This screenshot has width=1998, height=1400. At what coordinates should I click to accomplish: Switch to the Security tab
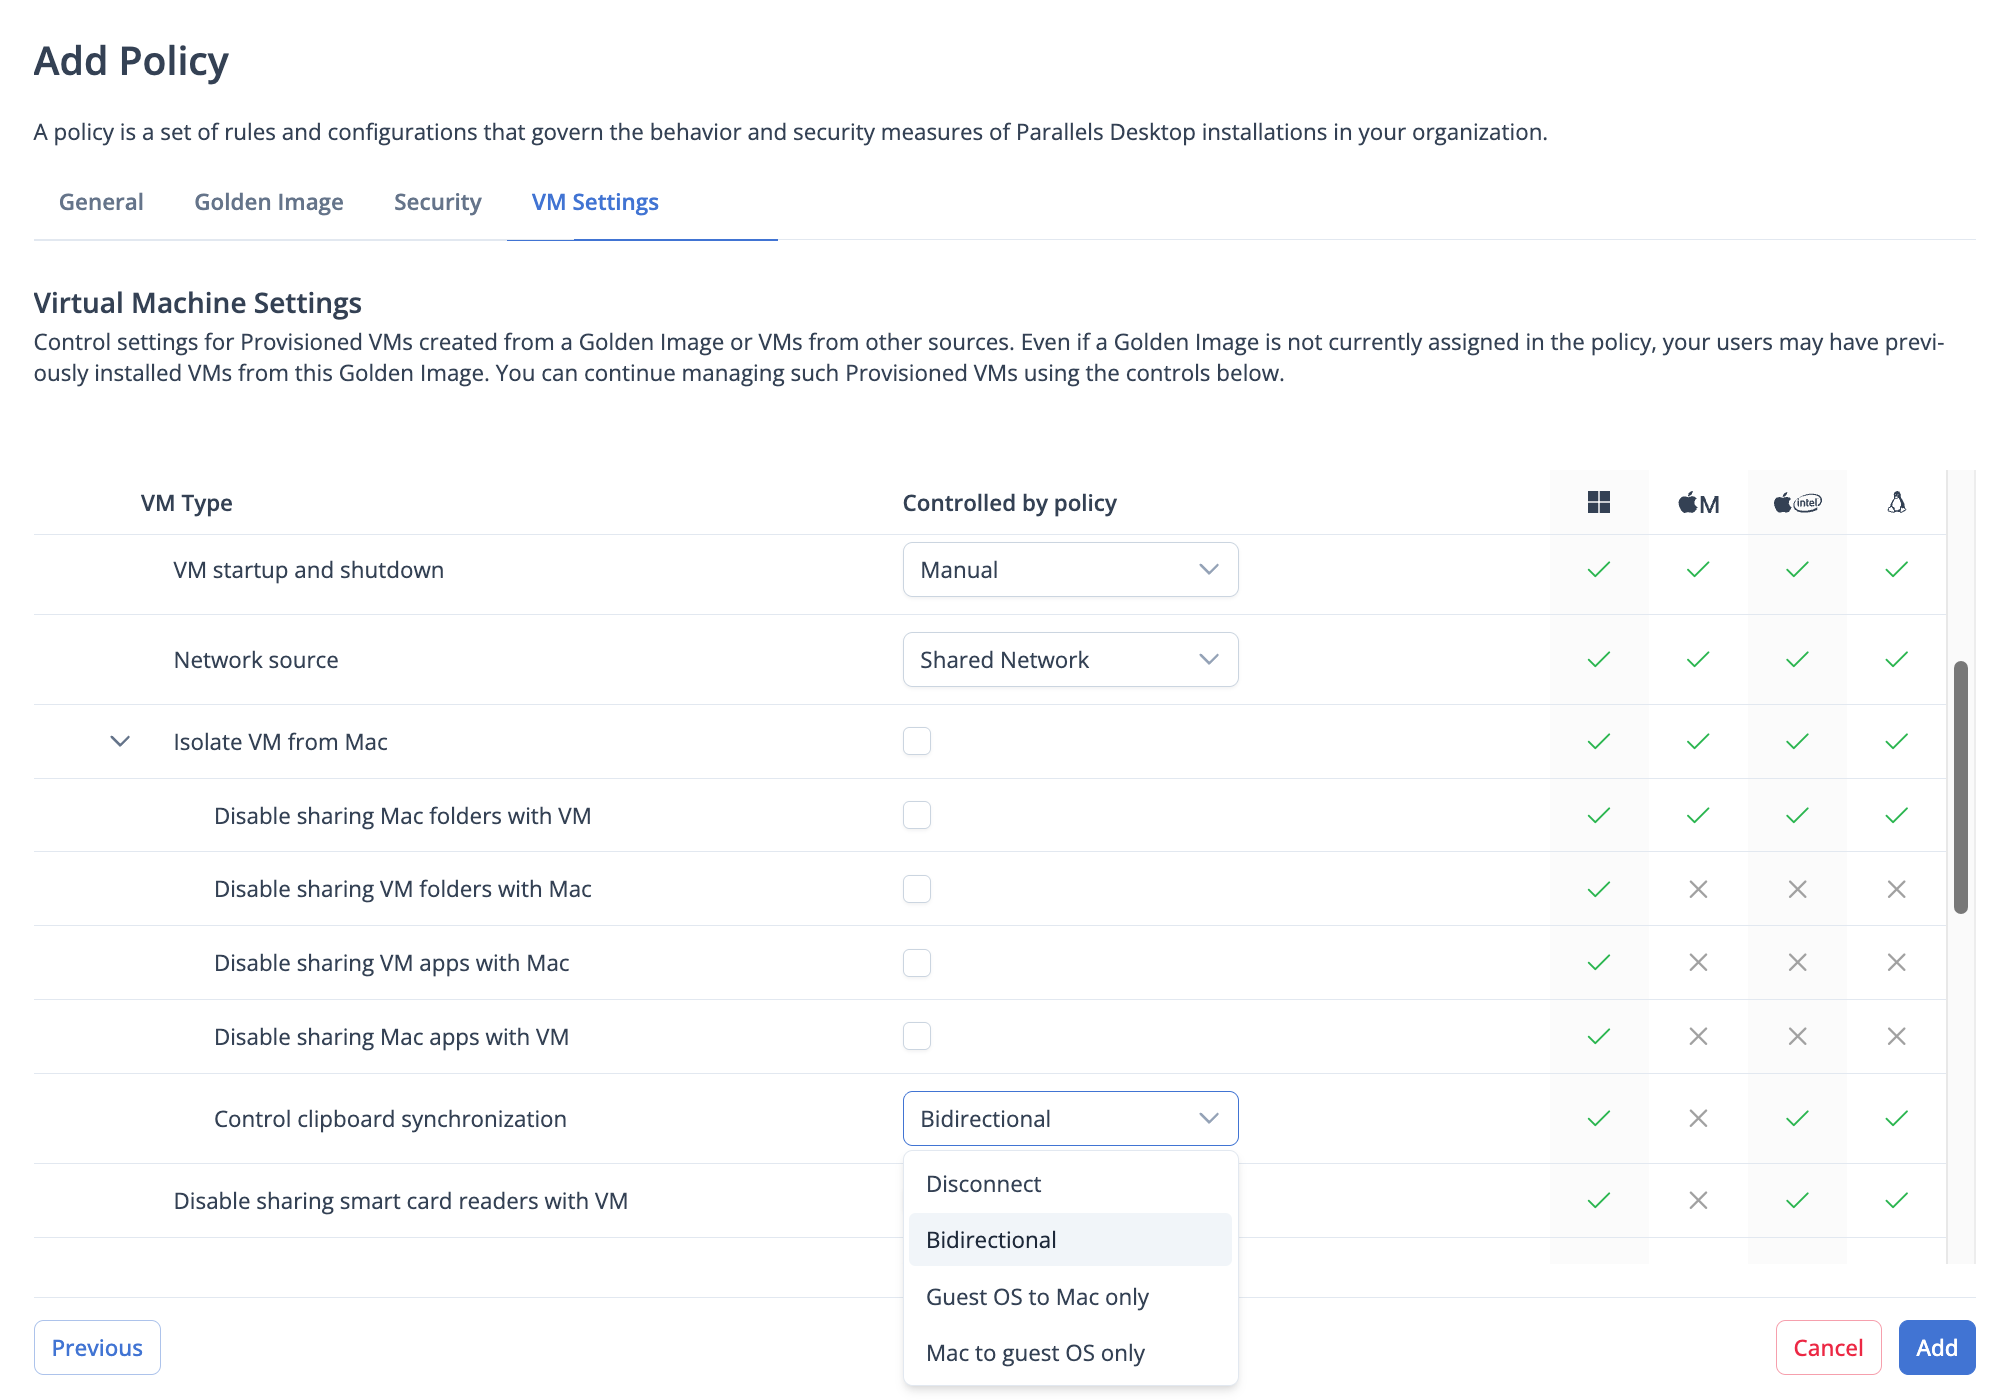(x=437, y=202)
